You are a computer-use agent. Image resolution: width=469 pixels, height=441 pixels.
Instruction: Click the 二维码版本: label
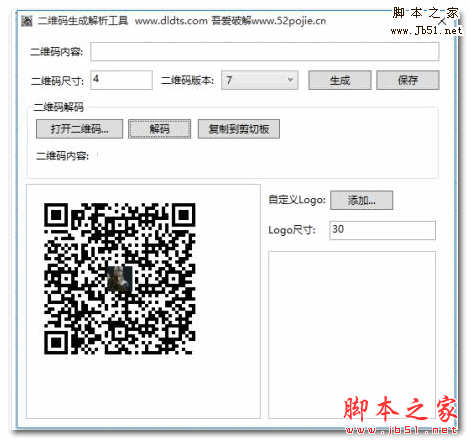tap(188, 80)
